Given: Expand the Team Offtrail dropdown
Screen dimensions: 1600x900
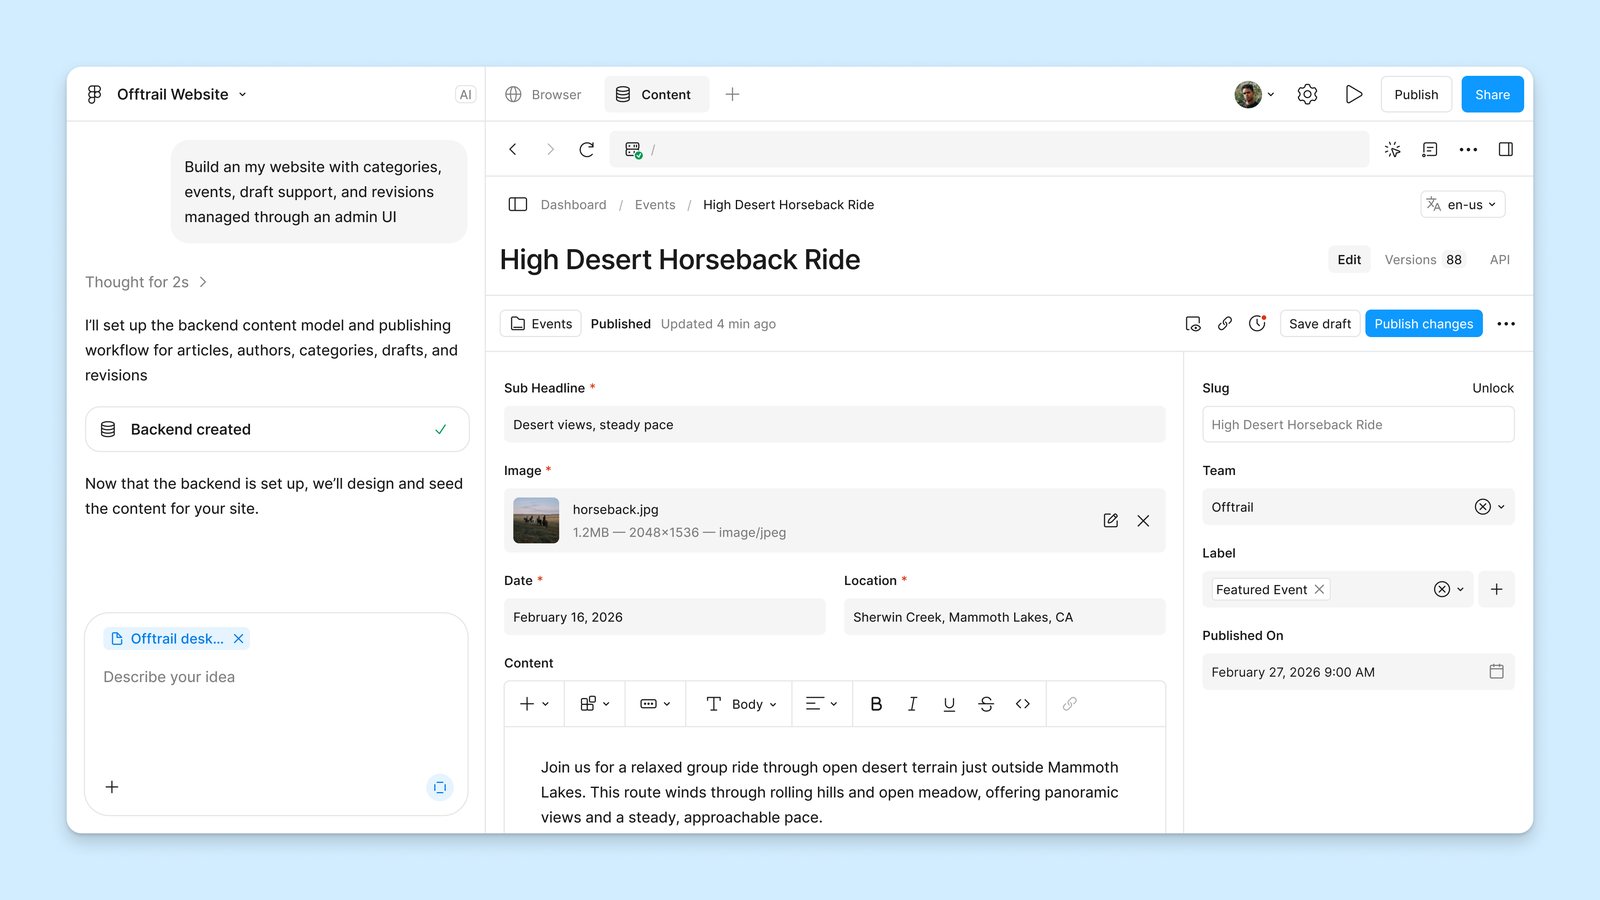Looking at the screenshot, I should pyautogui.click(x=1501, y=507).
